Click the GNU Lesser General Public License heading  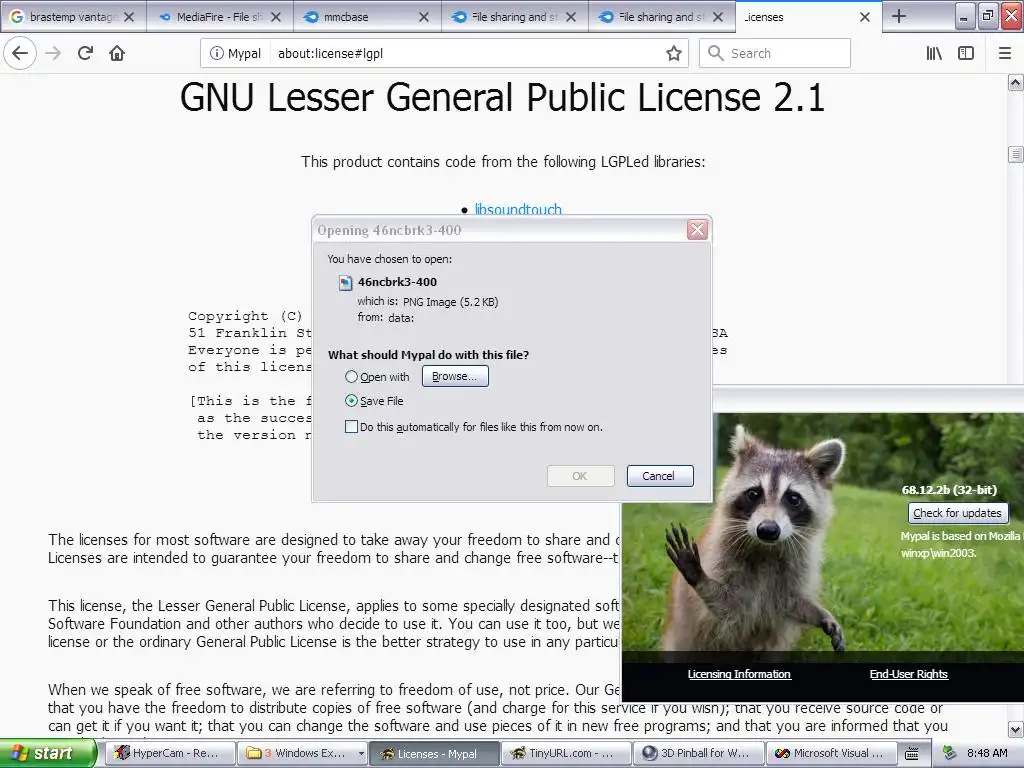[502, 98]
